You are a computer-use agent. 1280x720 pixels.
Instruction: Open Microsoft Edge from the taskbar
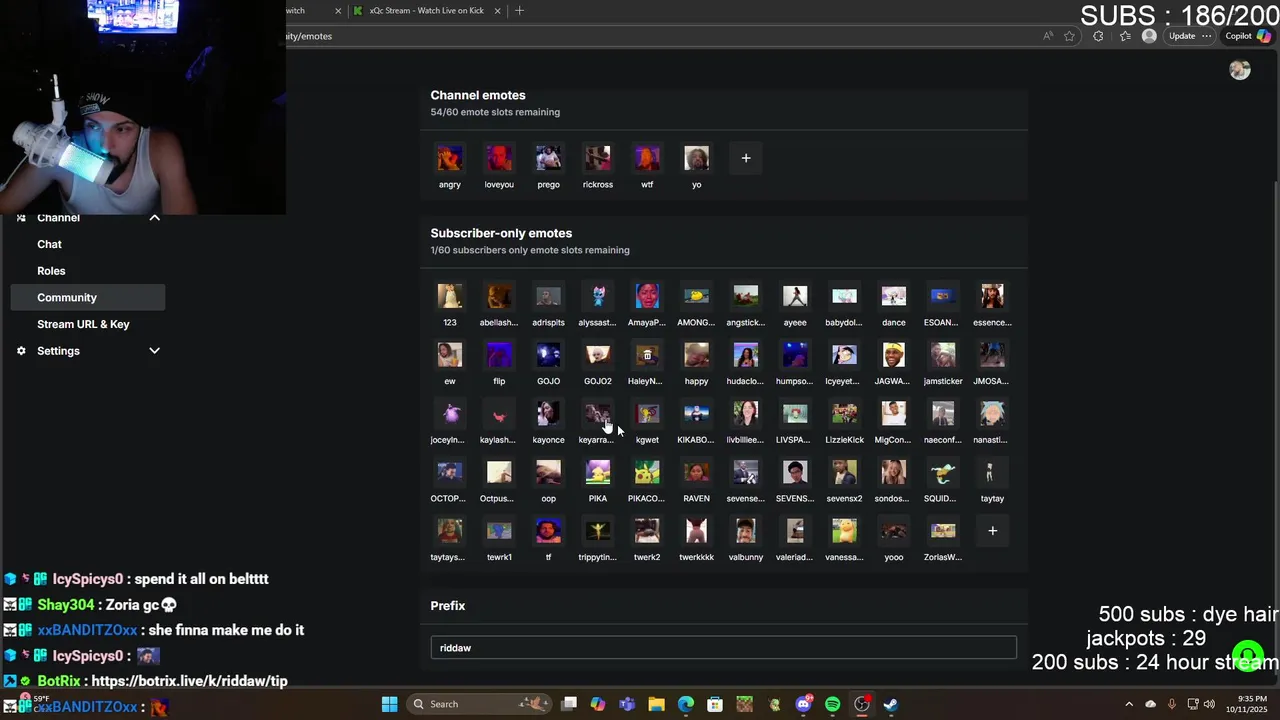click(686, 704)
